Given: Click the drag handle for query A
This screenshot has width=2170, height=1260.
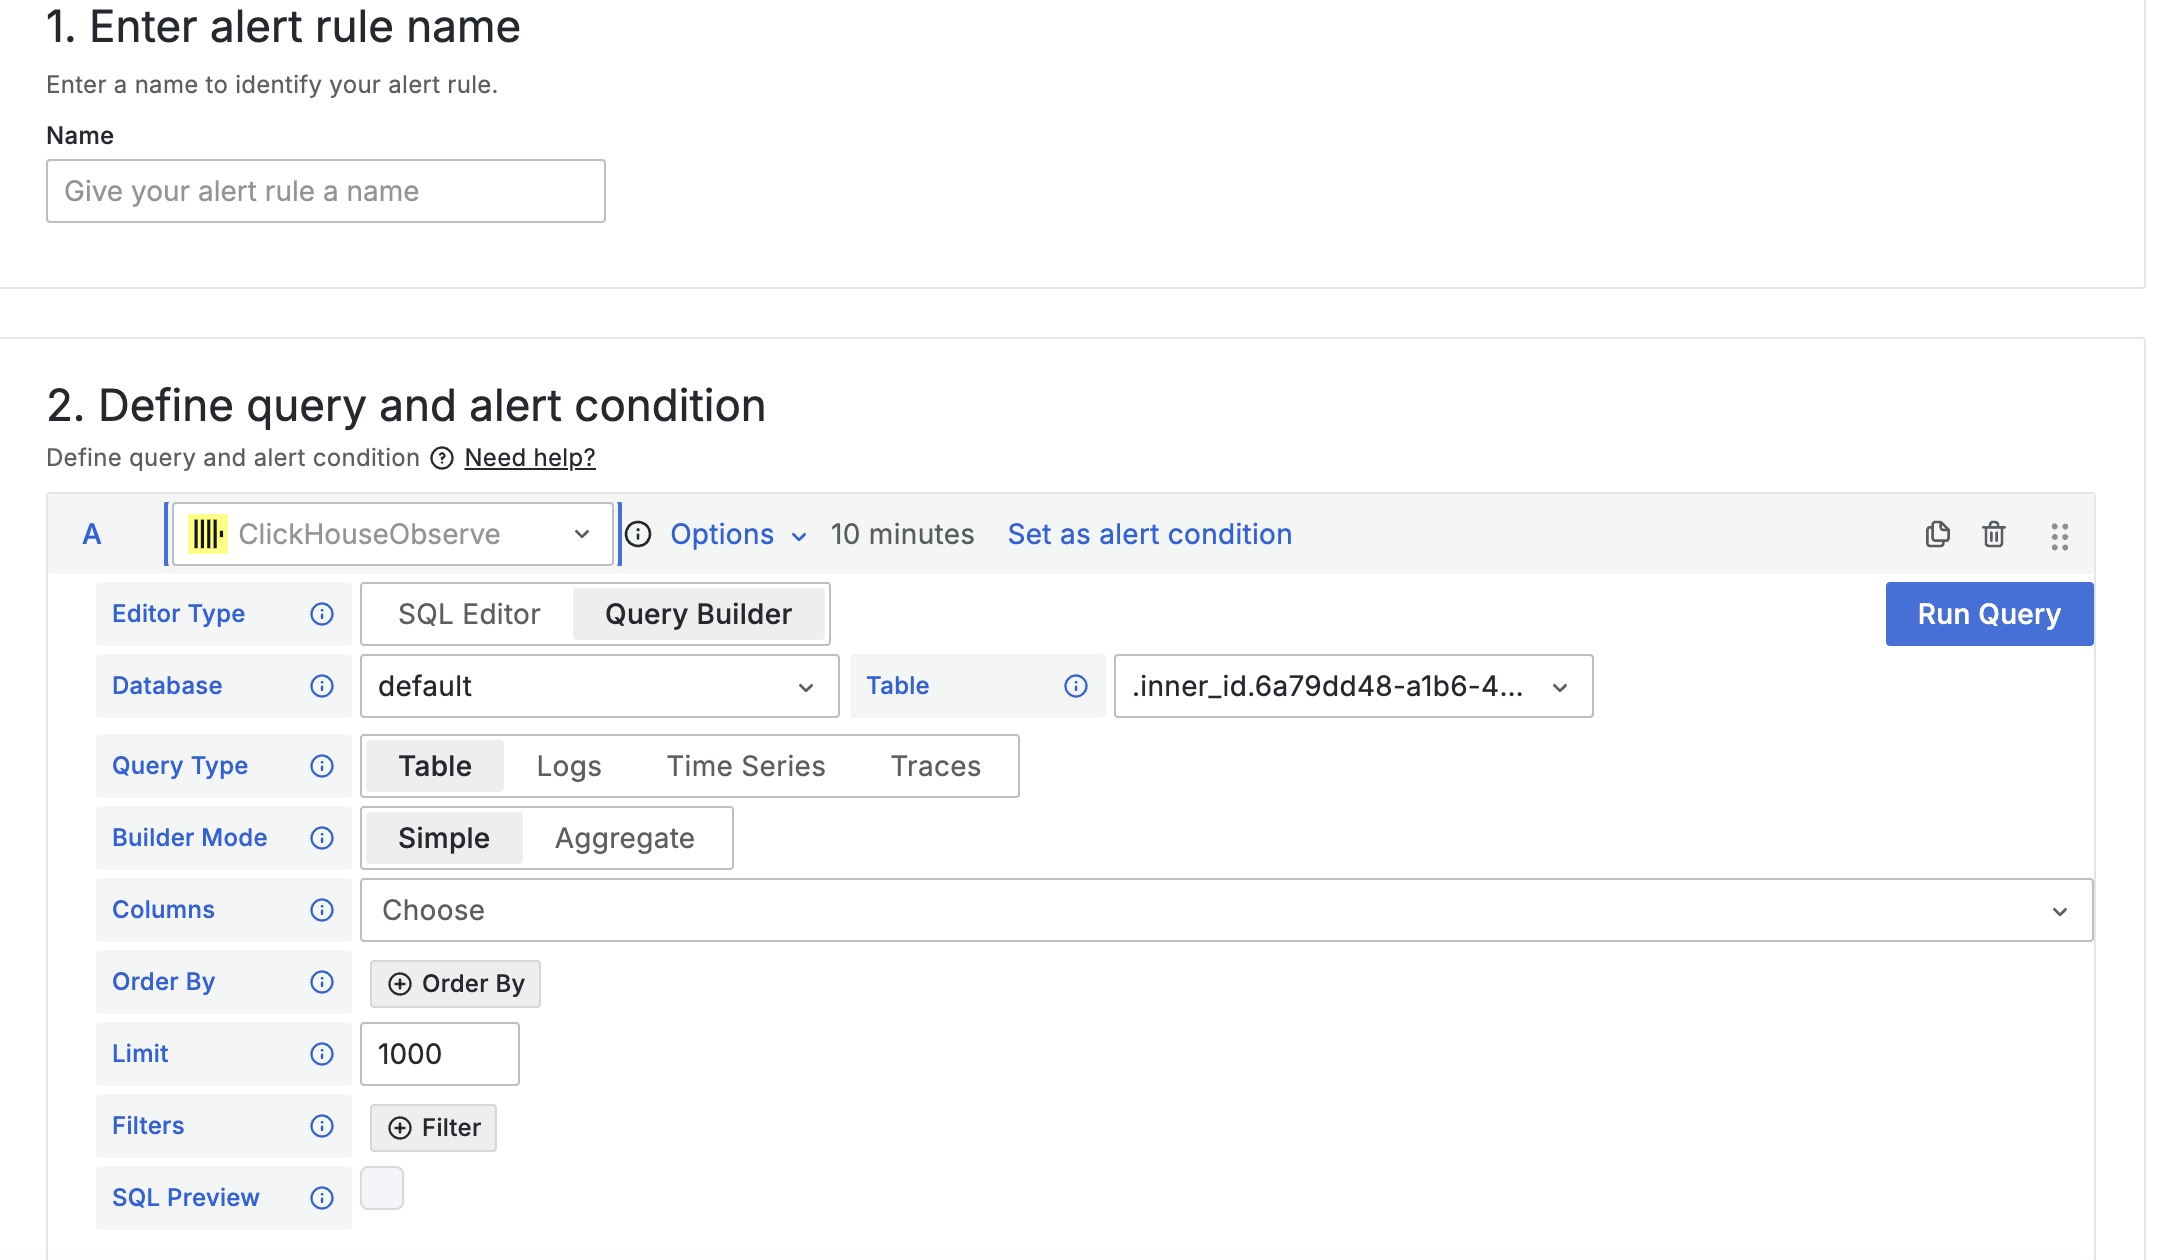Looking at the screenshot, I should [x=2059, y=536].
